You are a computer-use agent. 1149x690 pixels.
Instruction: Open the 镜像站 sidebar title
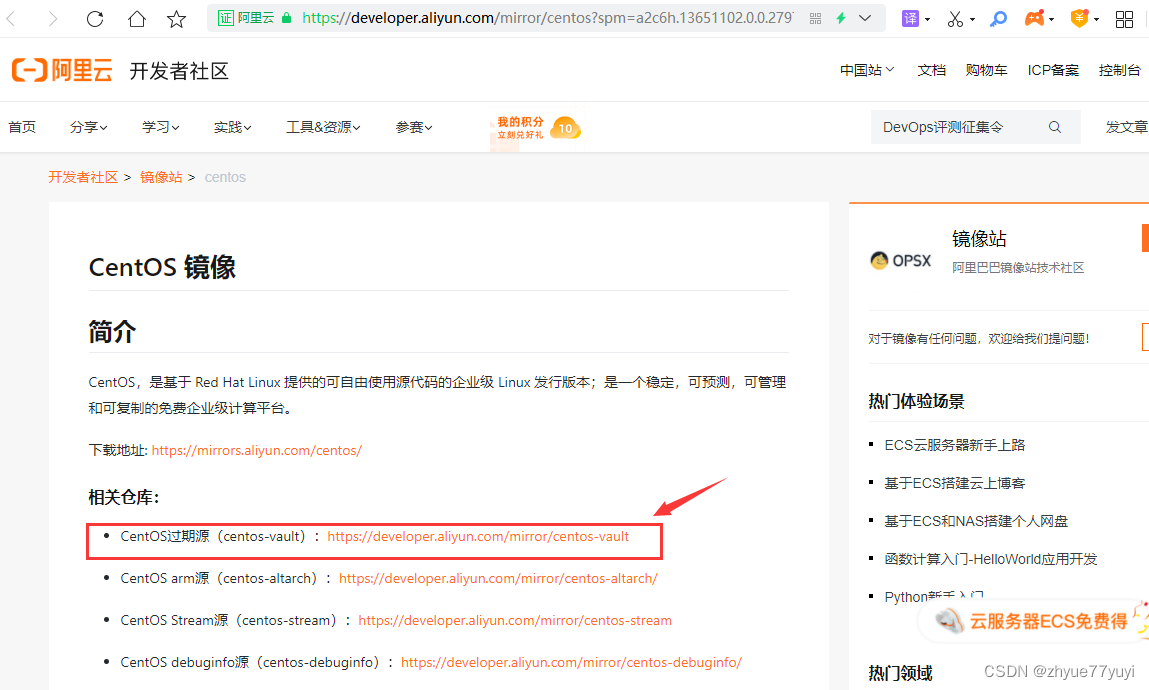[979, 239]
